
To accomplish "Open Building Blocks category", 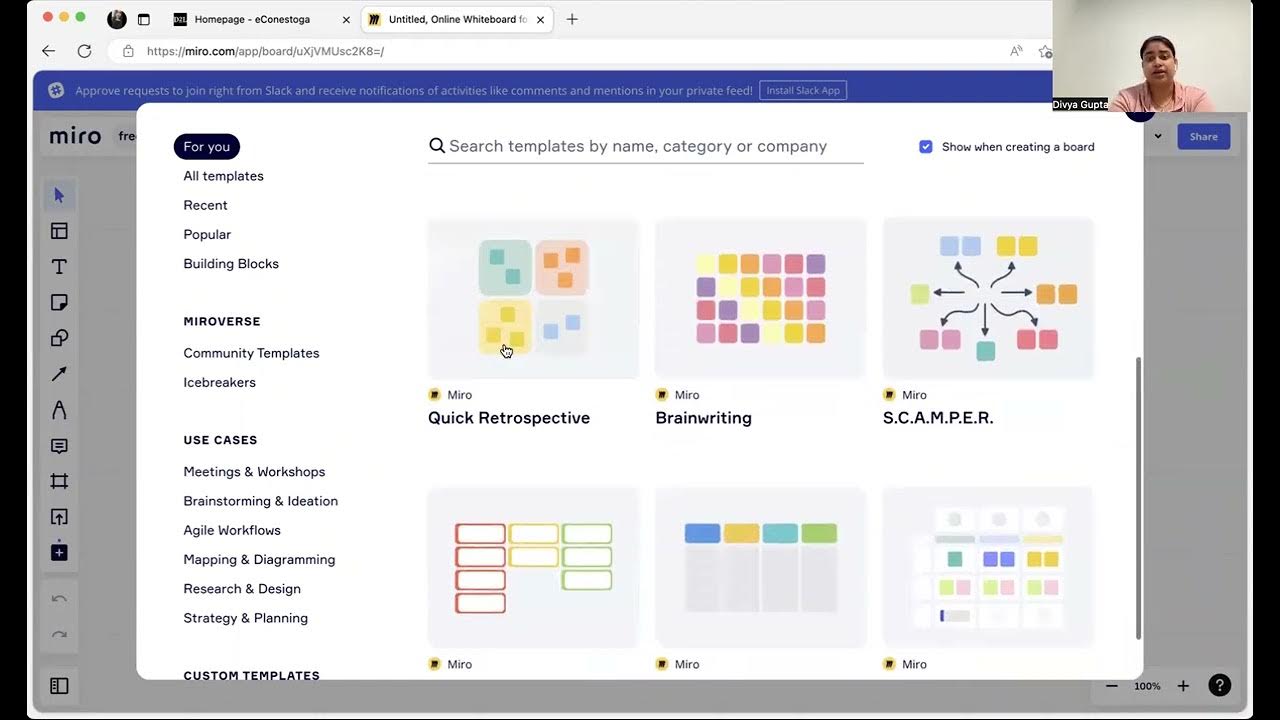I will (x=231, y=264).
